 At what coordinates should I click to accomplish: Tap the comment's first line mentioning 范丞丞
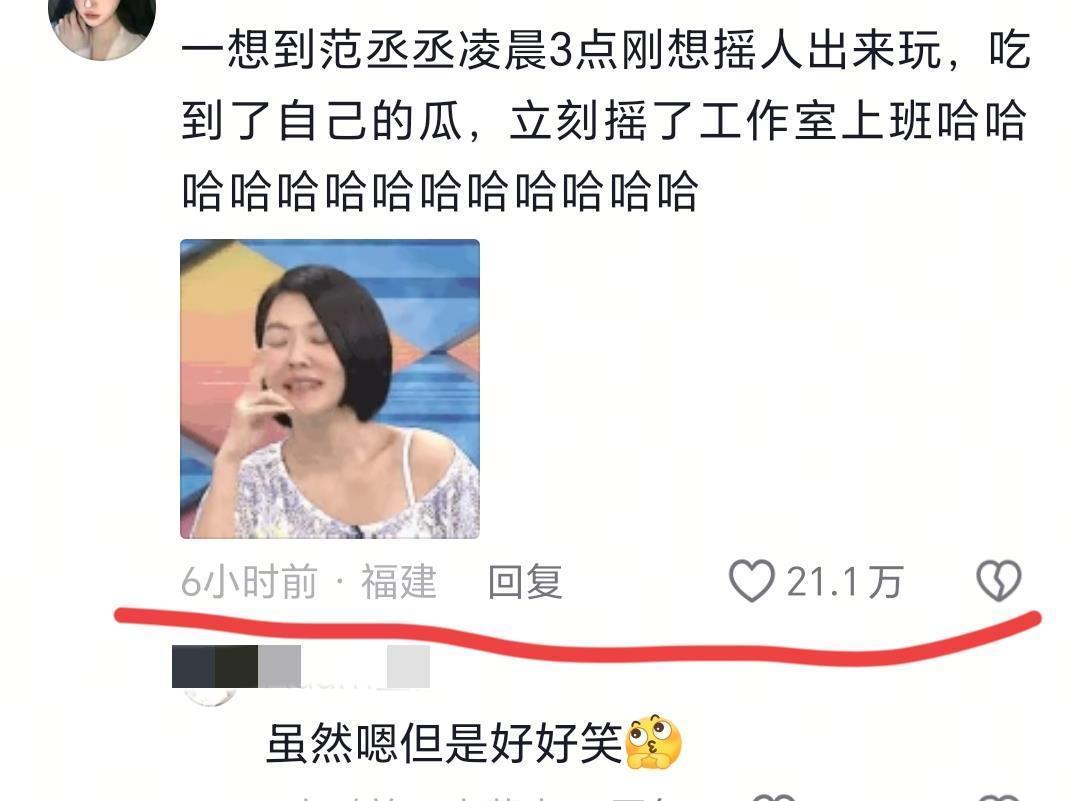click(x=606, y=50)
